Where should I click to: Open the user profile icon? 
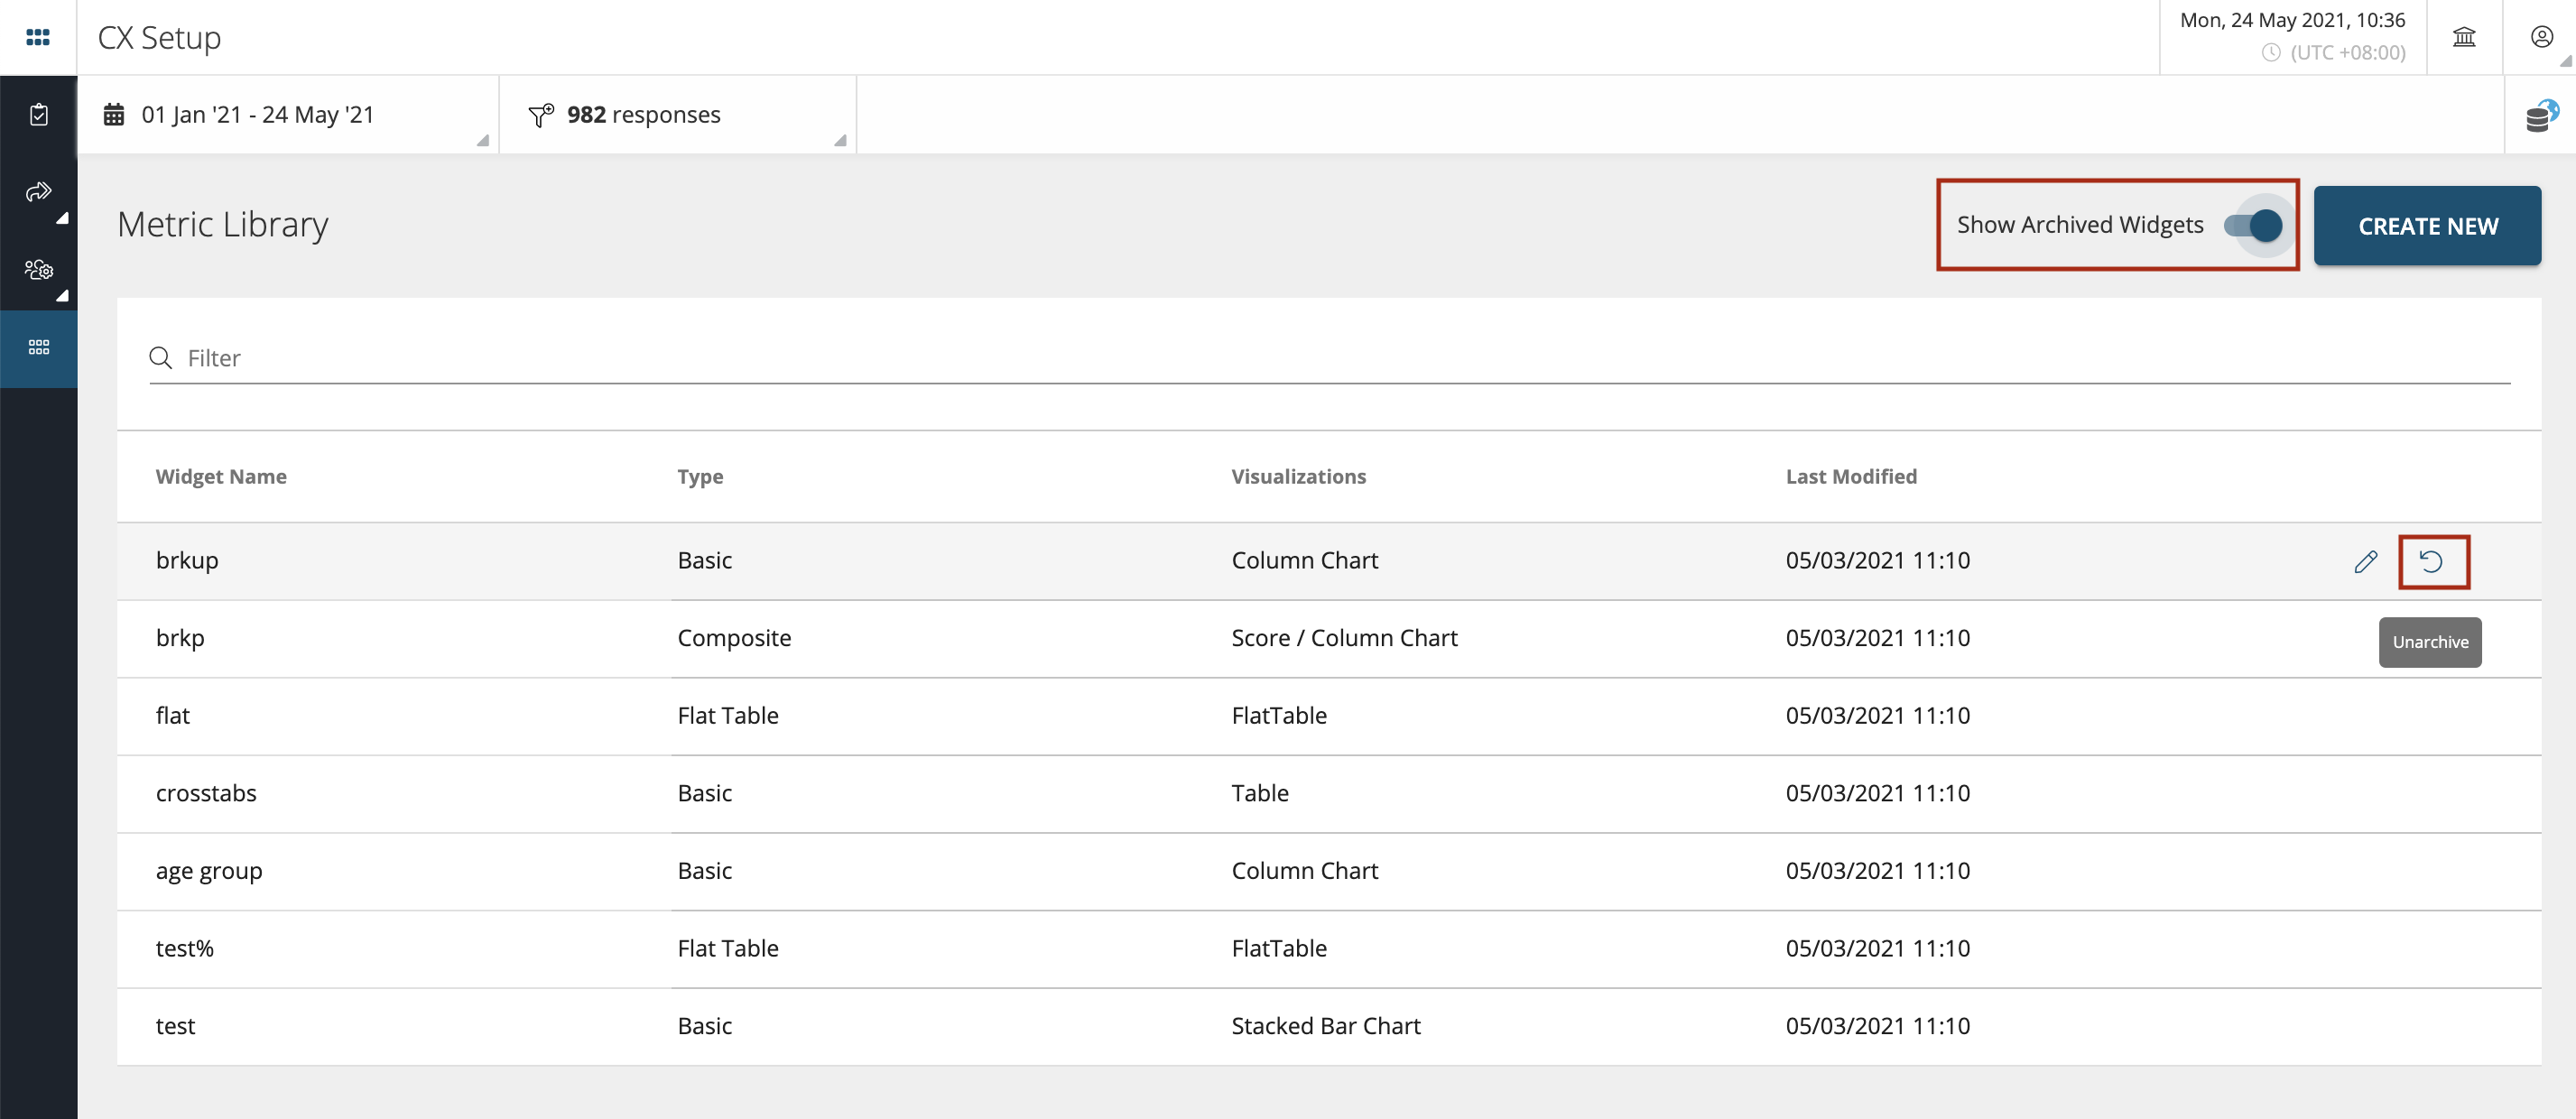[2541, 37]
